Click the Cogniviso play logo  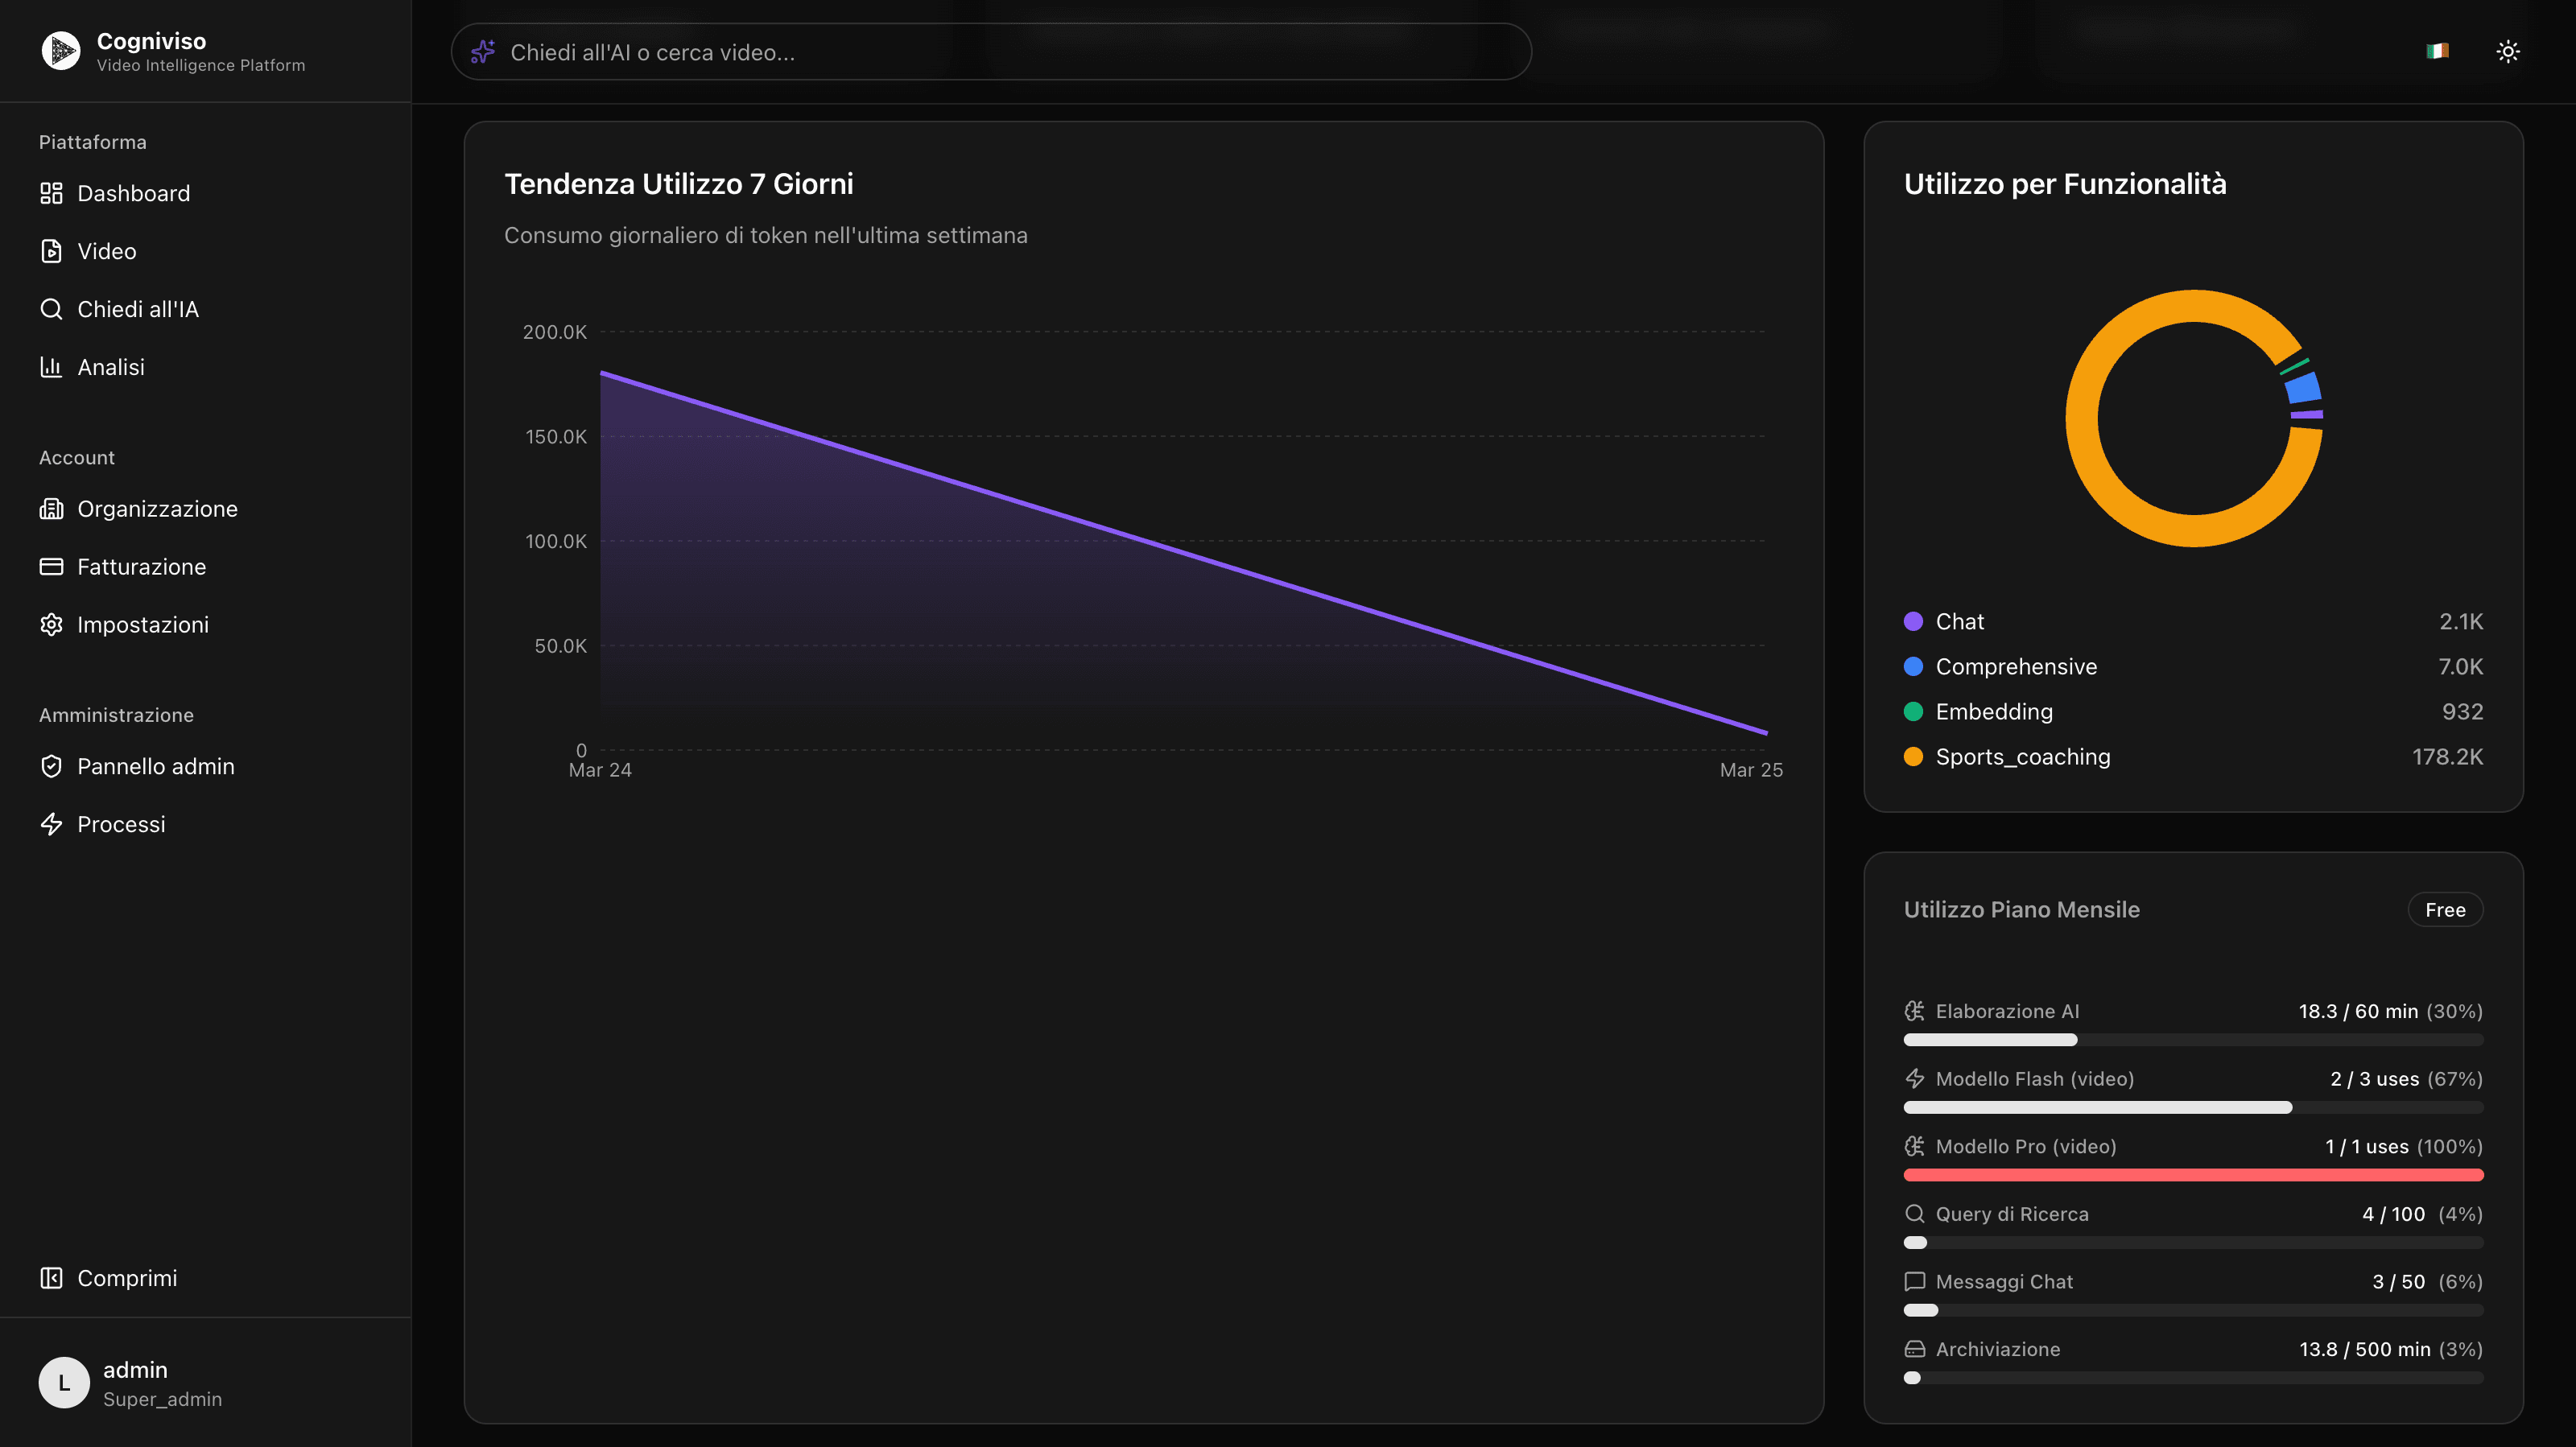pos(60,50)
